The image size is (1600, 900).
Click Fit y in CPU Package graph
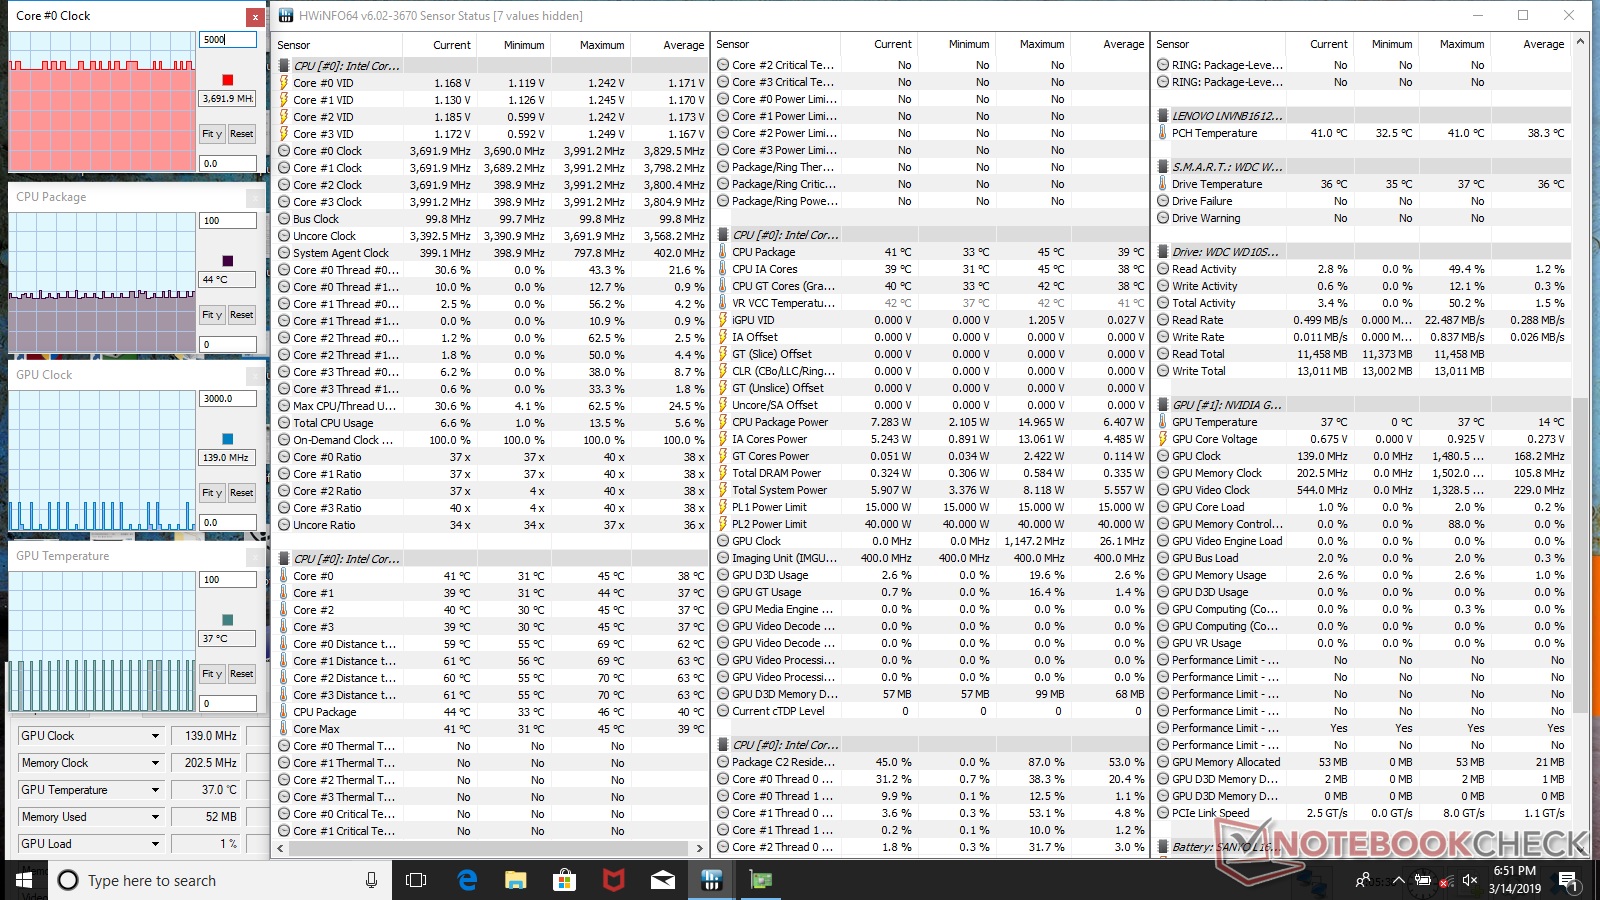(212, 315)
